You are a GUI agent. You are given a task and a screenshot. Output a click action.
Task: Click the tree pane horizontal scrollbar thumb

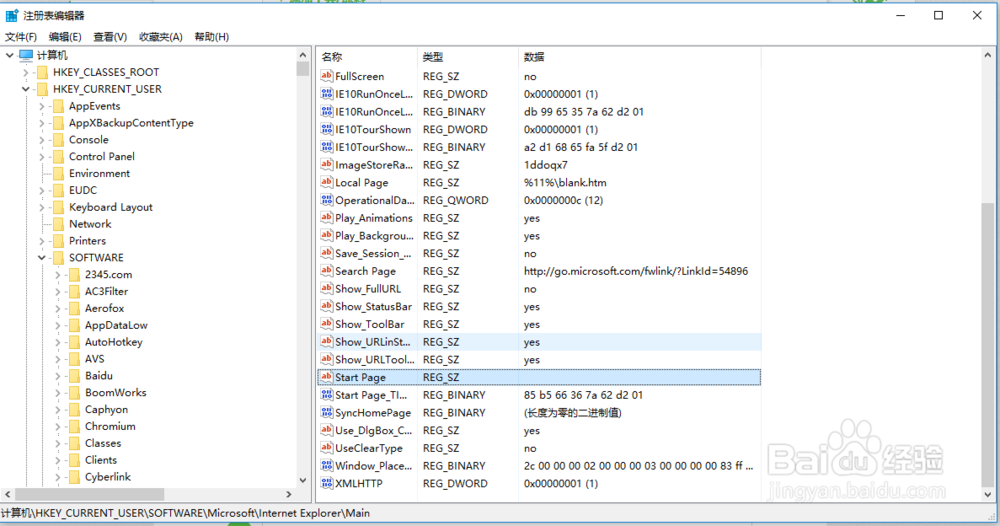click(x=90, y=494)
